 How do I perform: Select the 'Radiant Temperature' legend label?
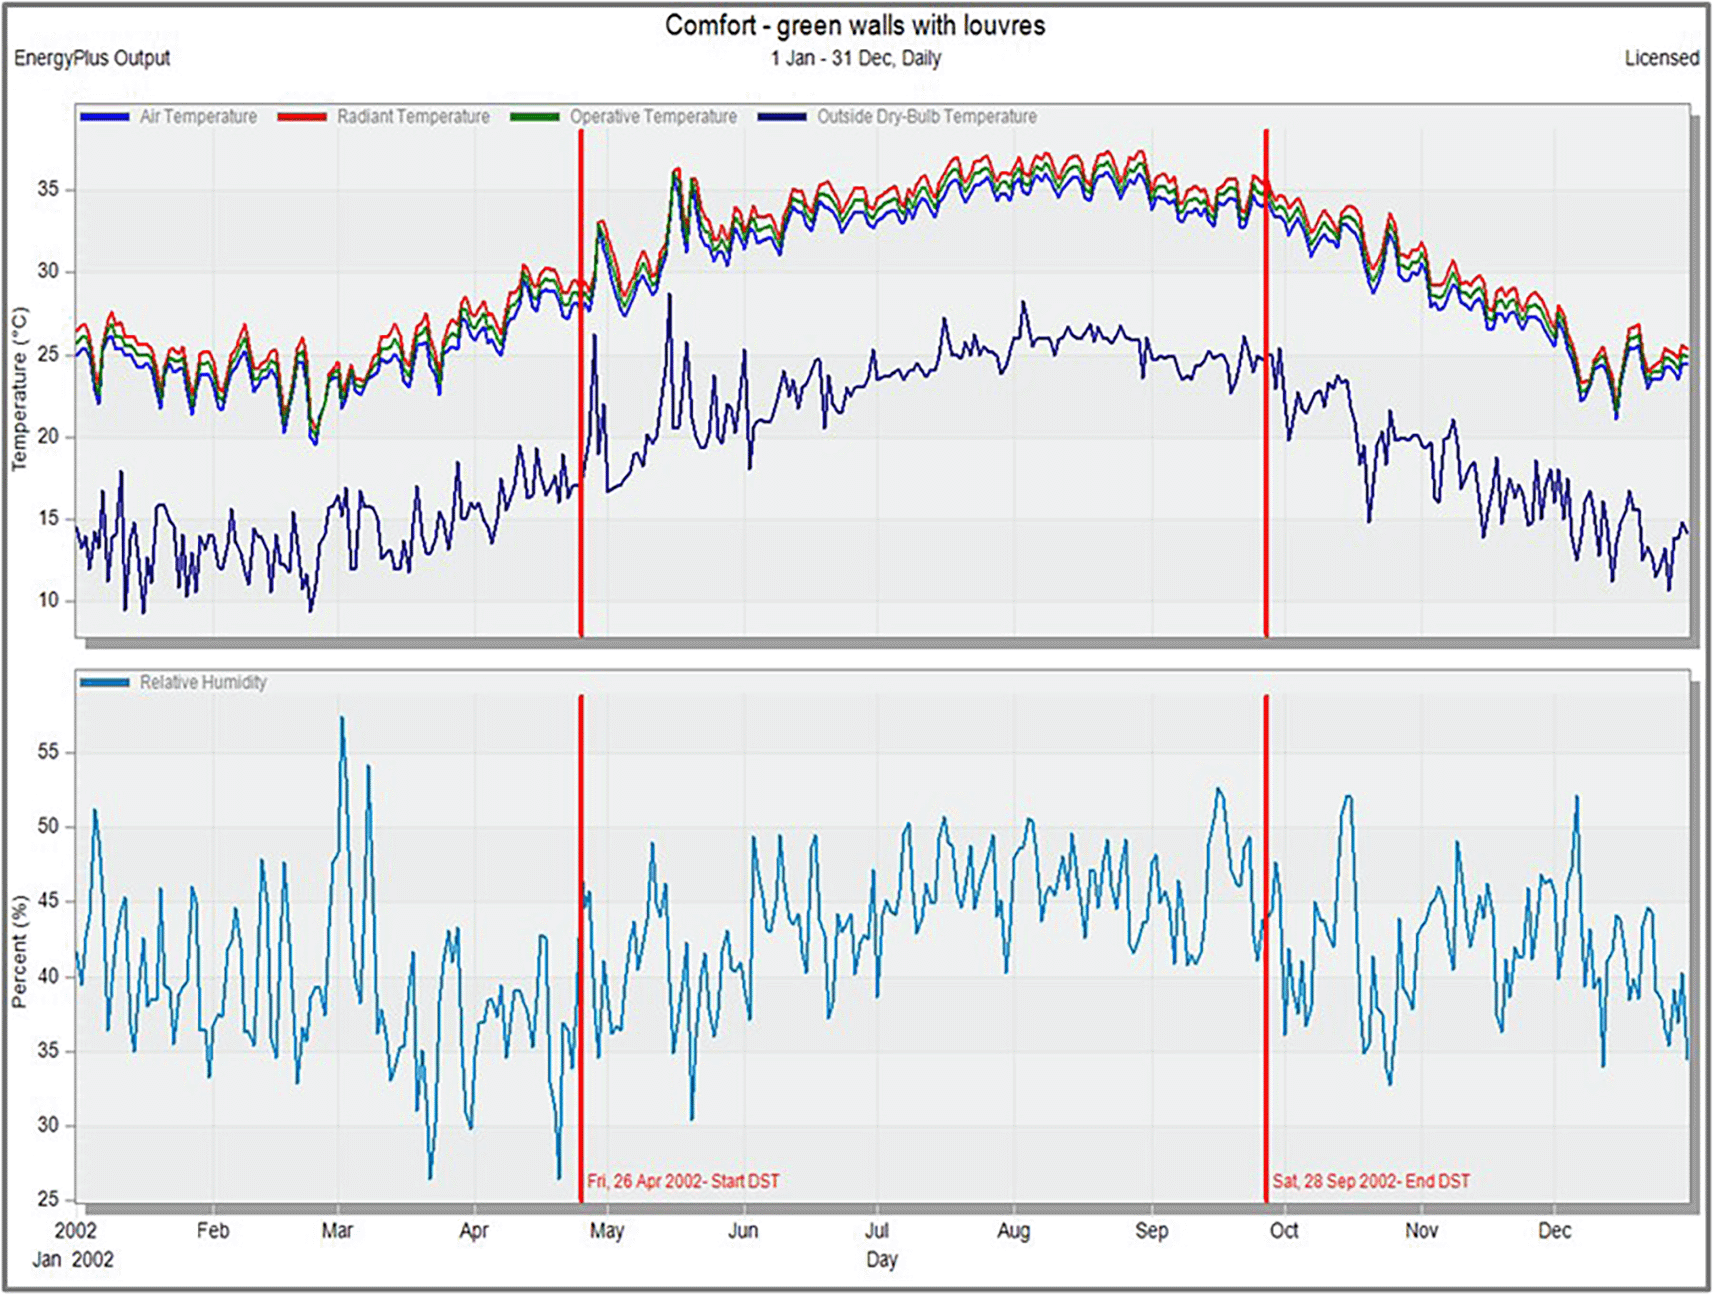(x=413, y=117)
